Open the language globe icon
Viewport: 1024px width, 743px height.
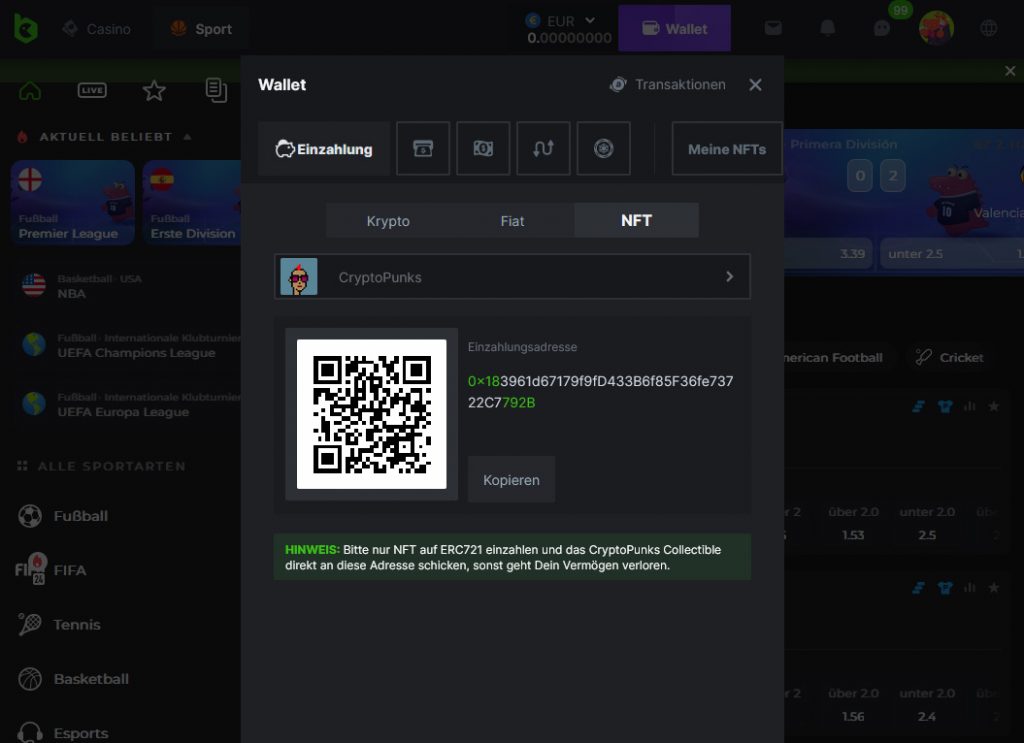[x=989, y=28]
